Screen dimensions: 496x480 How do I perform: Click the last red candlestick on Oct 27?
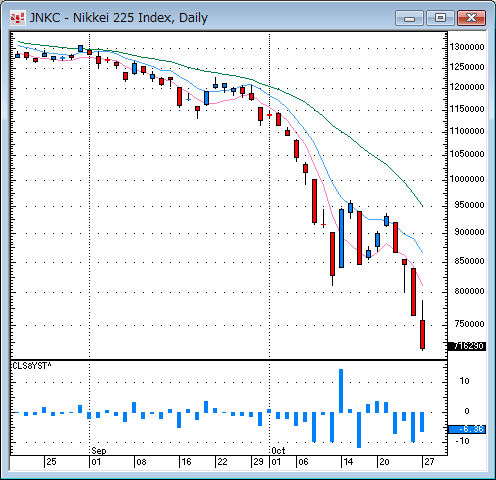(422, 334)
